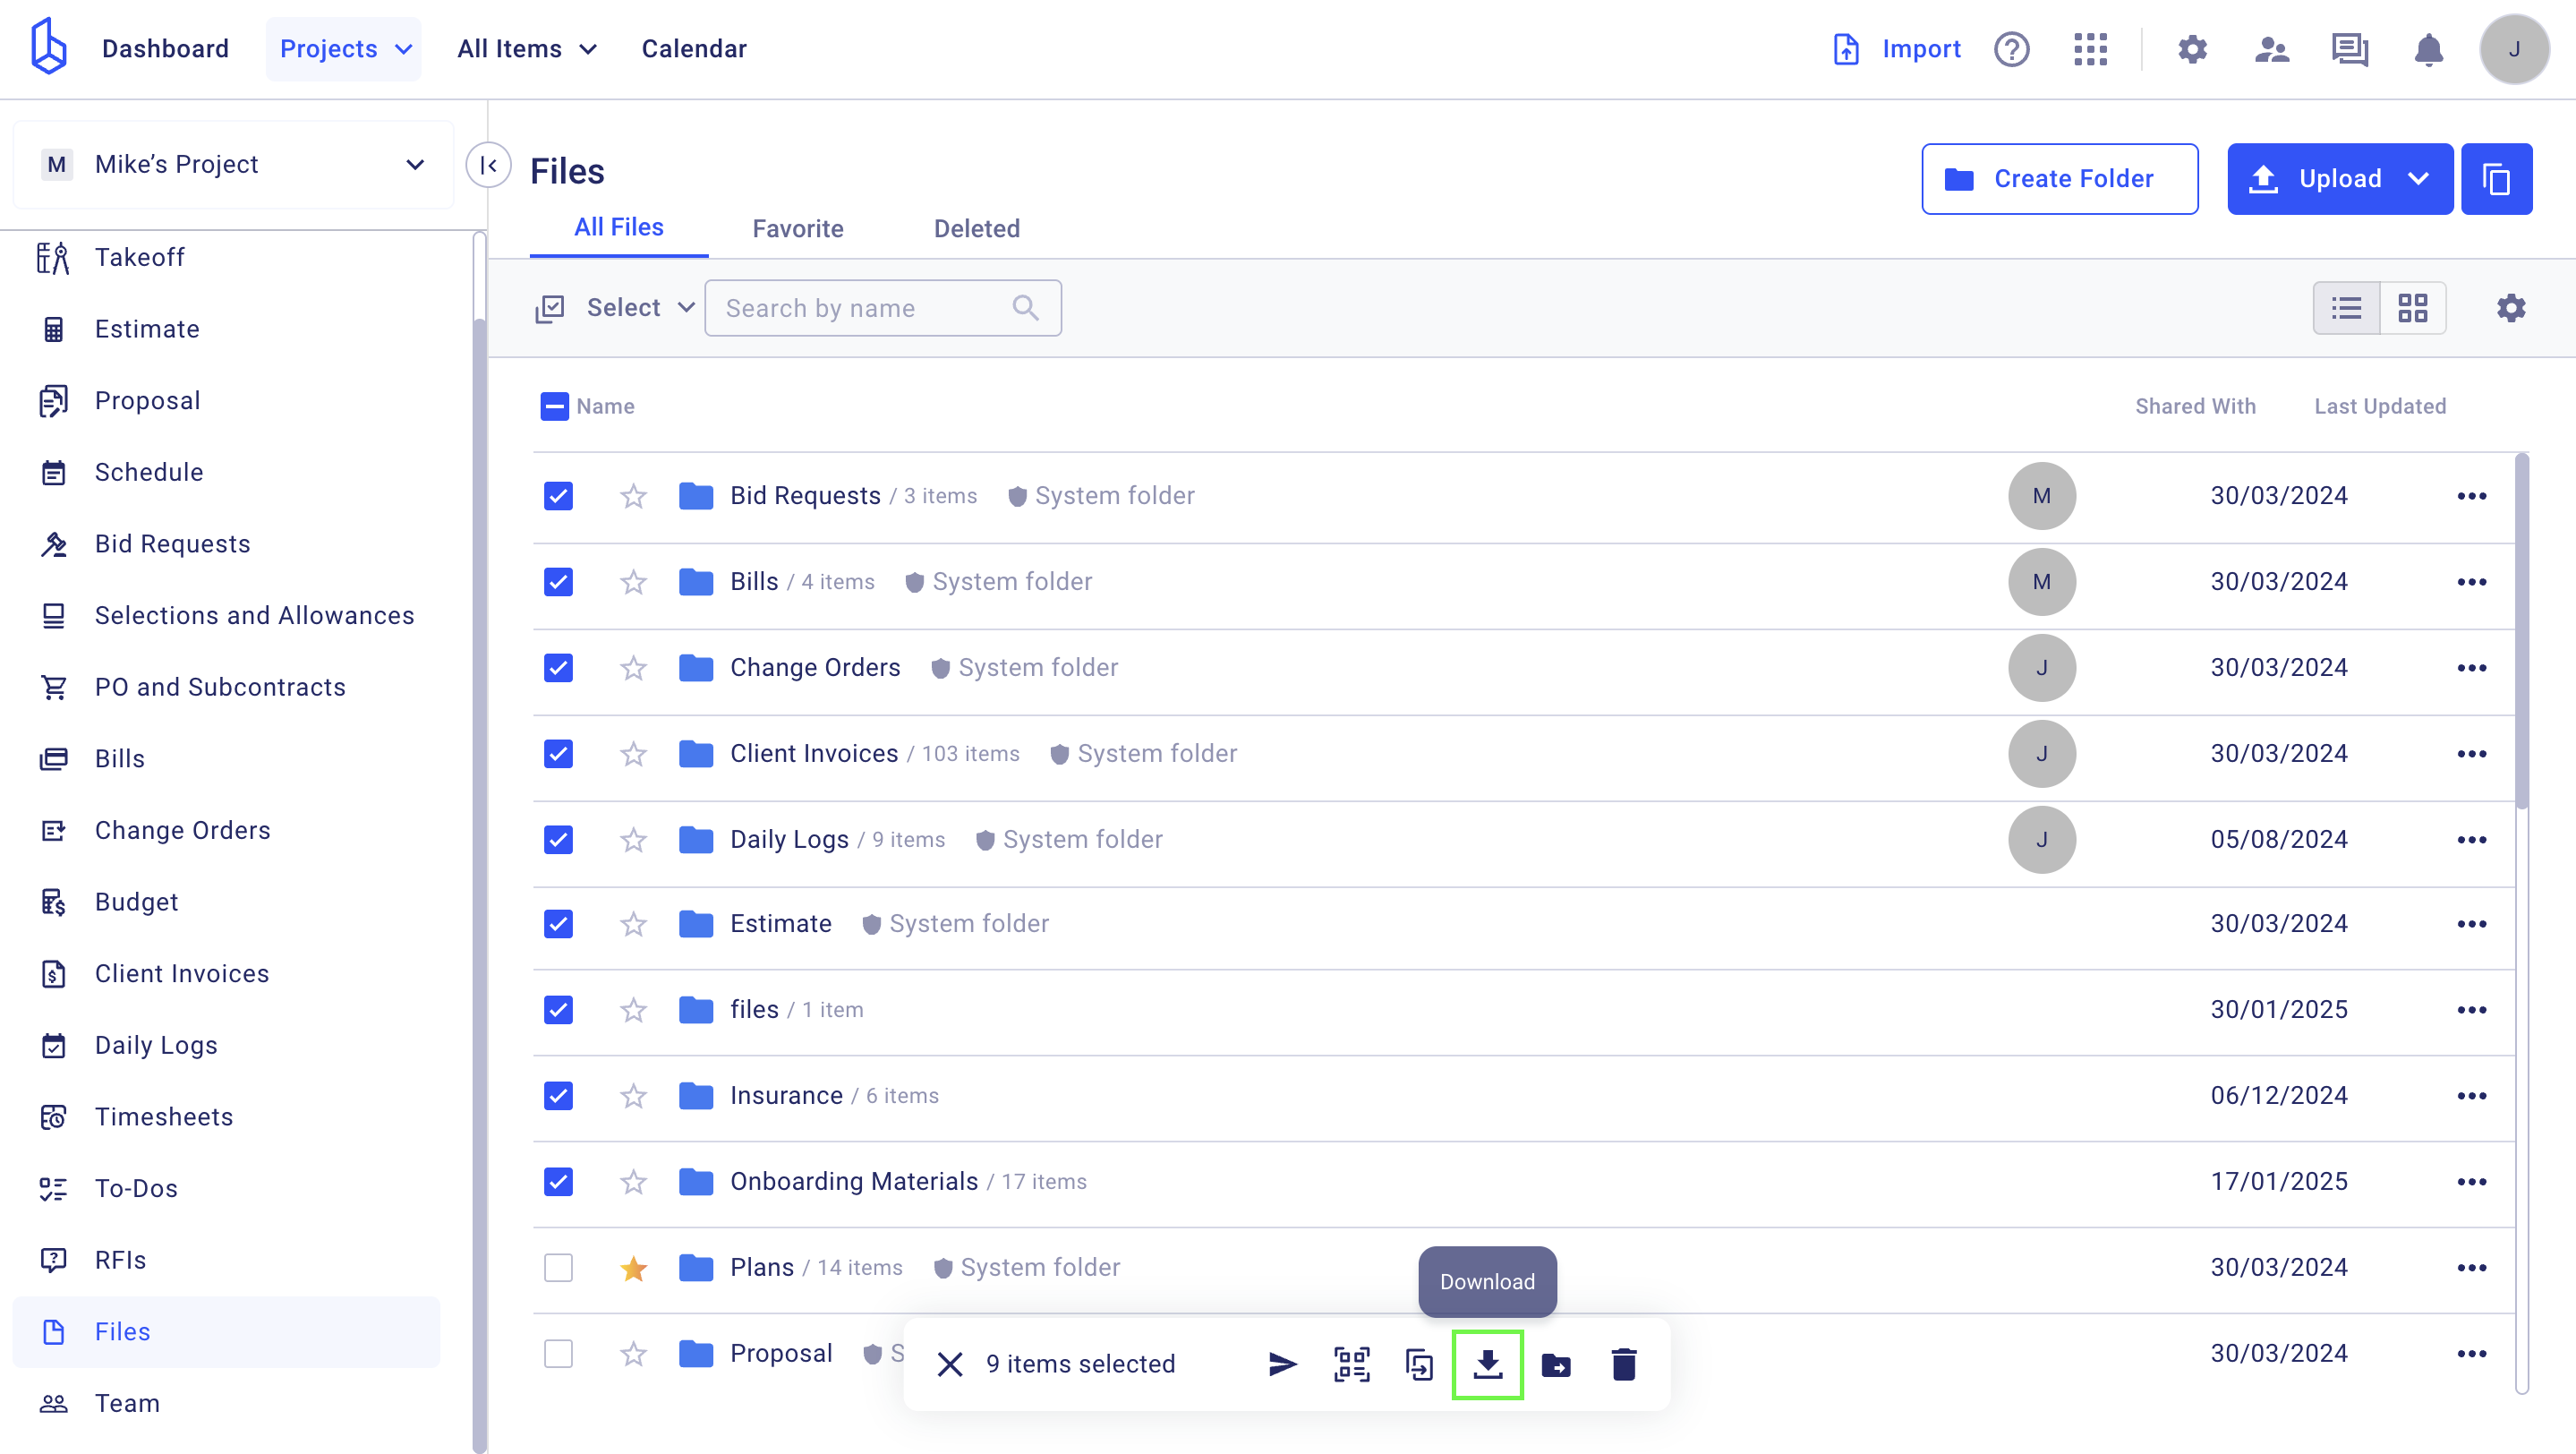Uncheck the Bid Requests folder checkbox
The image size is (2576, 1454).
[x=558, y=496]
